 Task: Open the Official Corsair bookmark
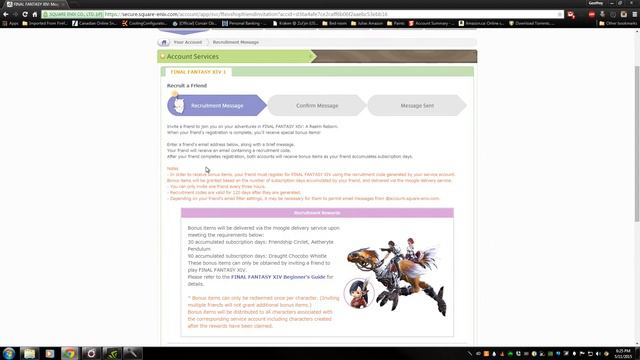point(194,23)
